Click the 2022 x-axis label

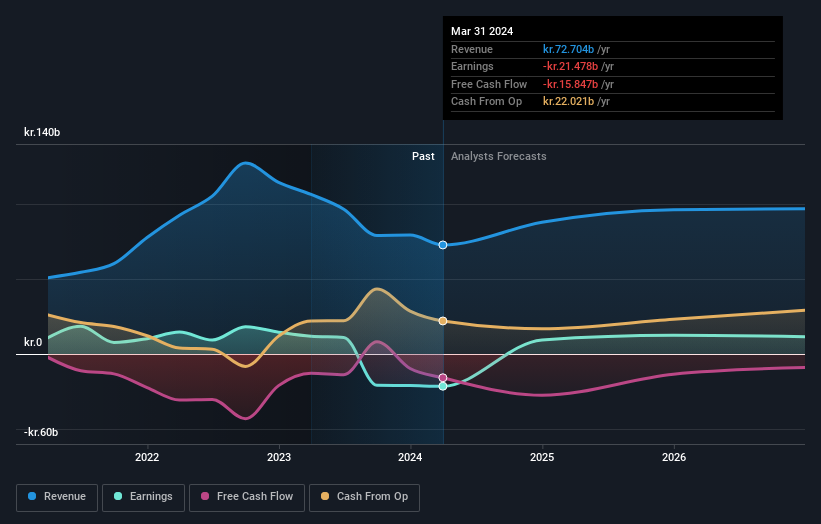coord(147,457)
